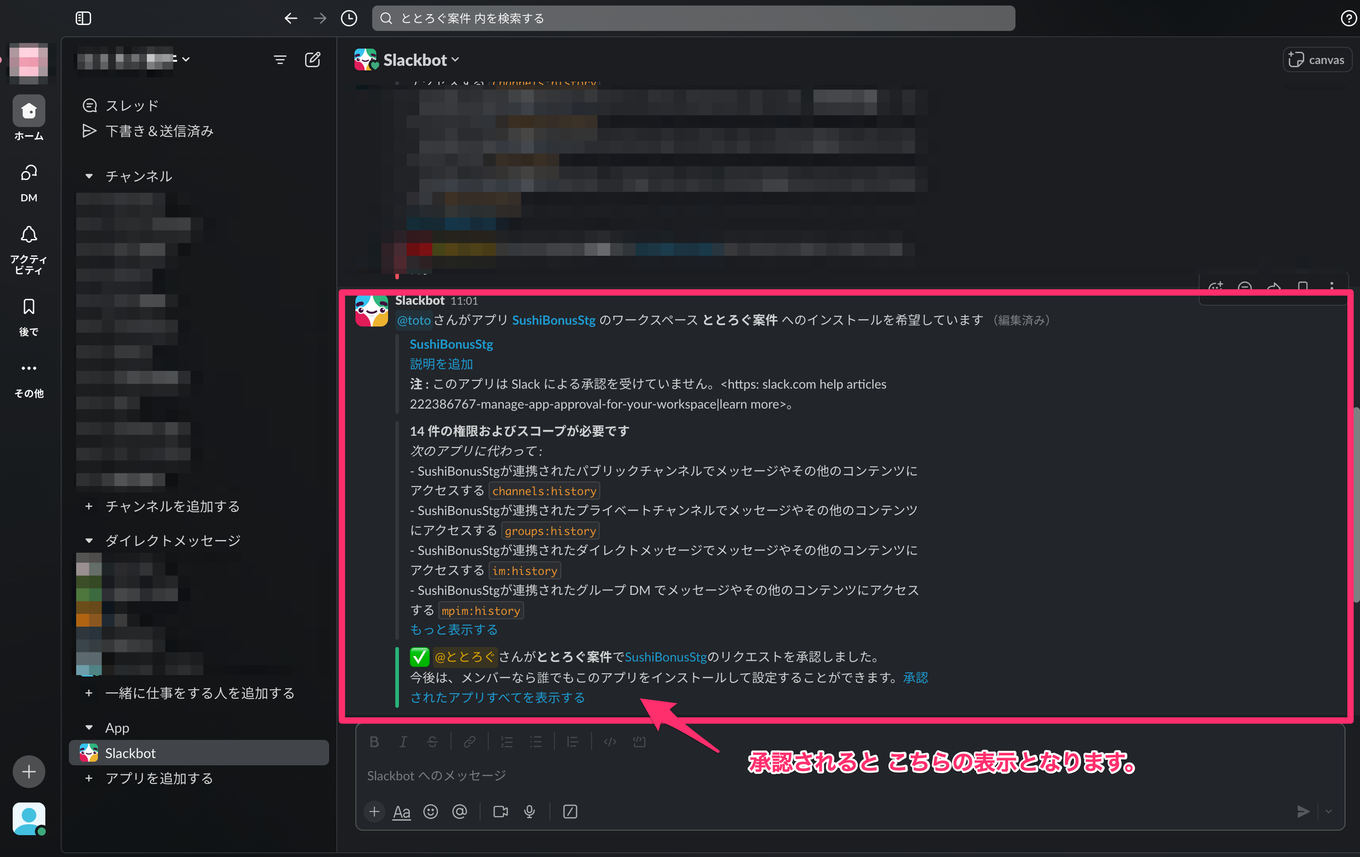Open SushiBonusStg link in first message line
This screenshot has height=857, width=1360.
pos(554,321)
